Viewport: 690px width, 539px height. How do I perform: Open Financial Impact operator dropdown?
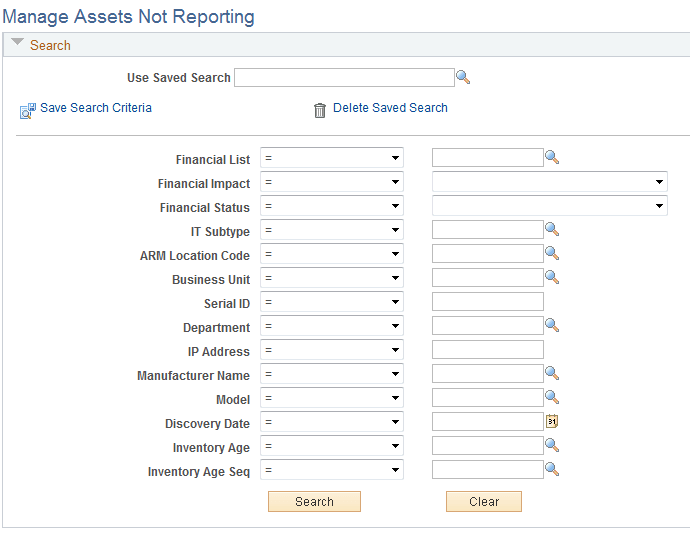pyautogui.click(x=332, y=182)
